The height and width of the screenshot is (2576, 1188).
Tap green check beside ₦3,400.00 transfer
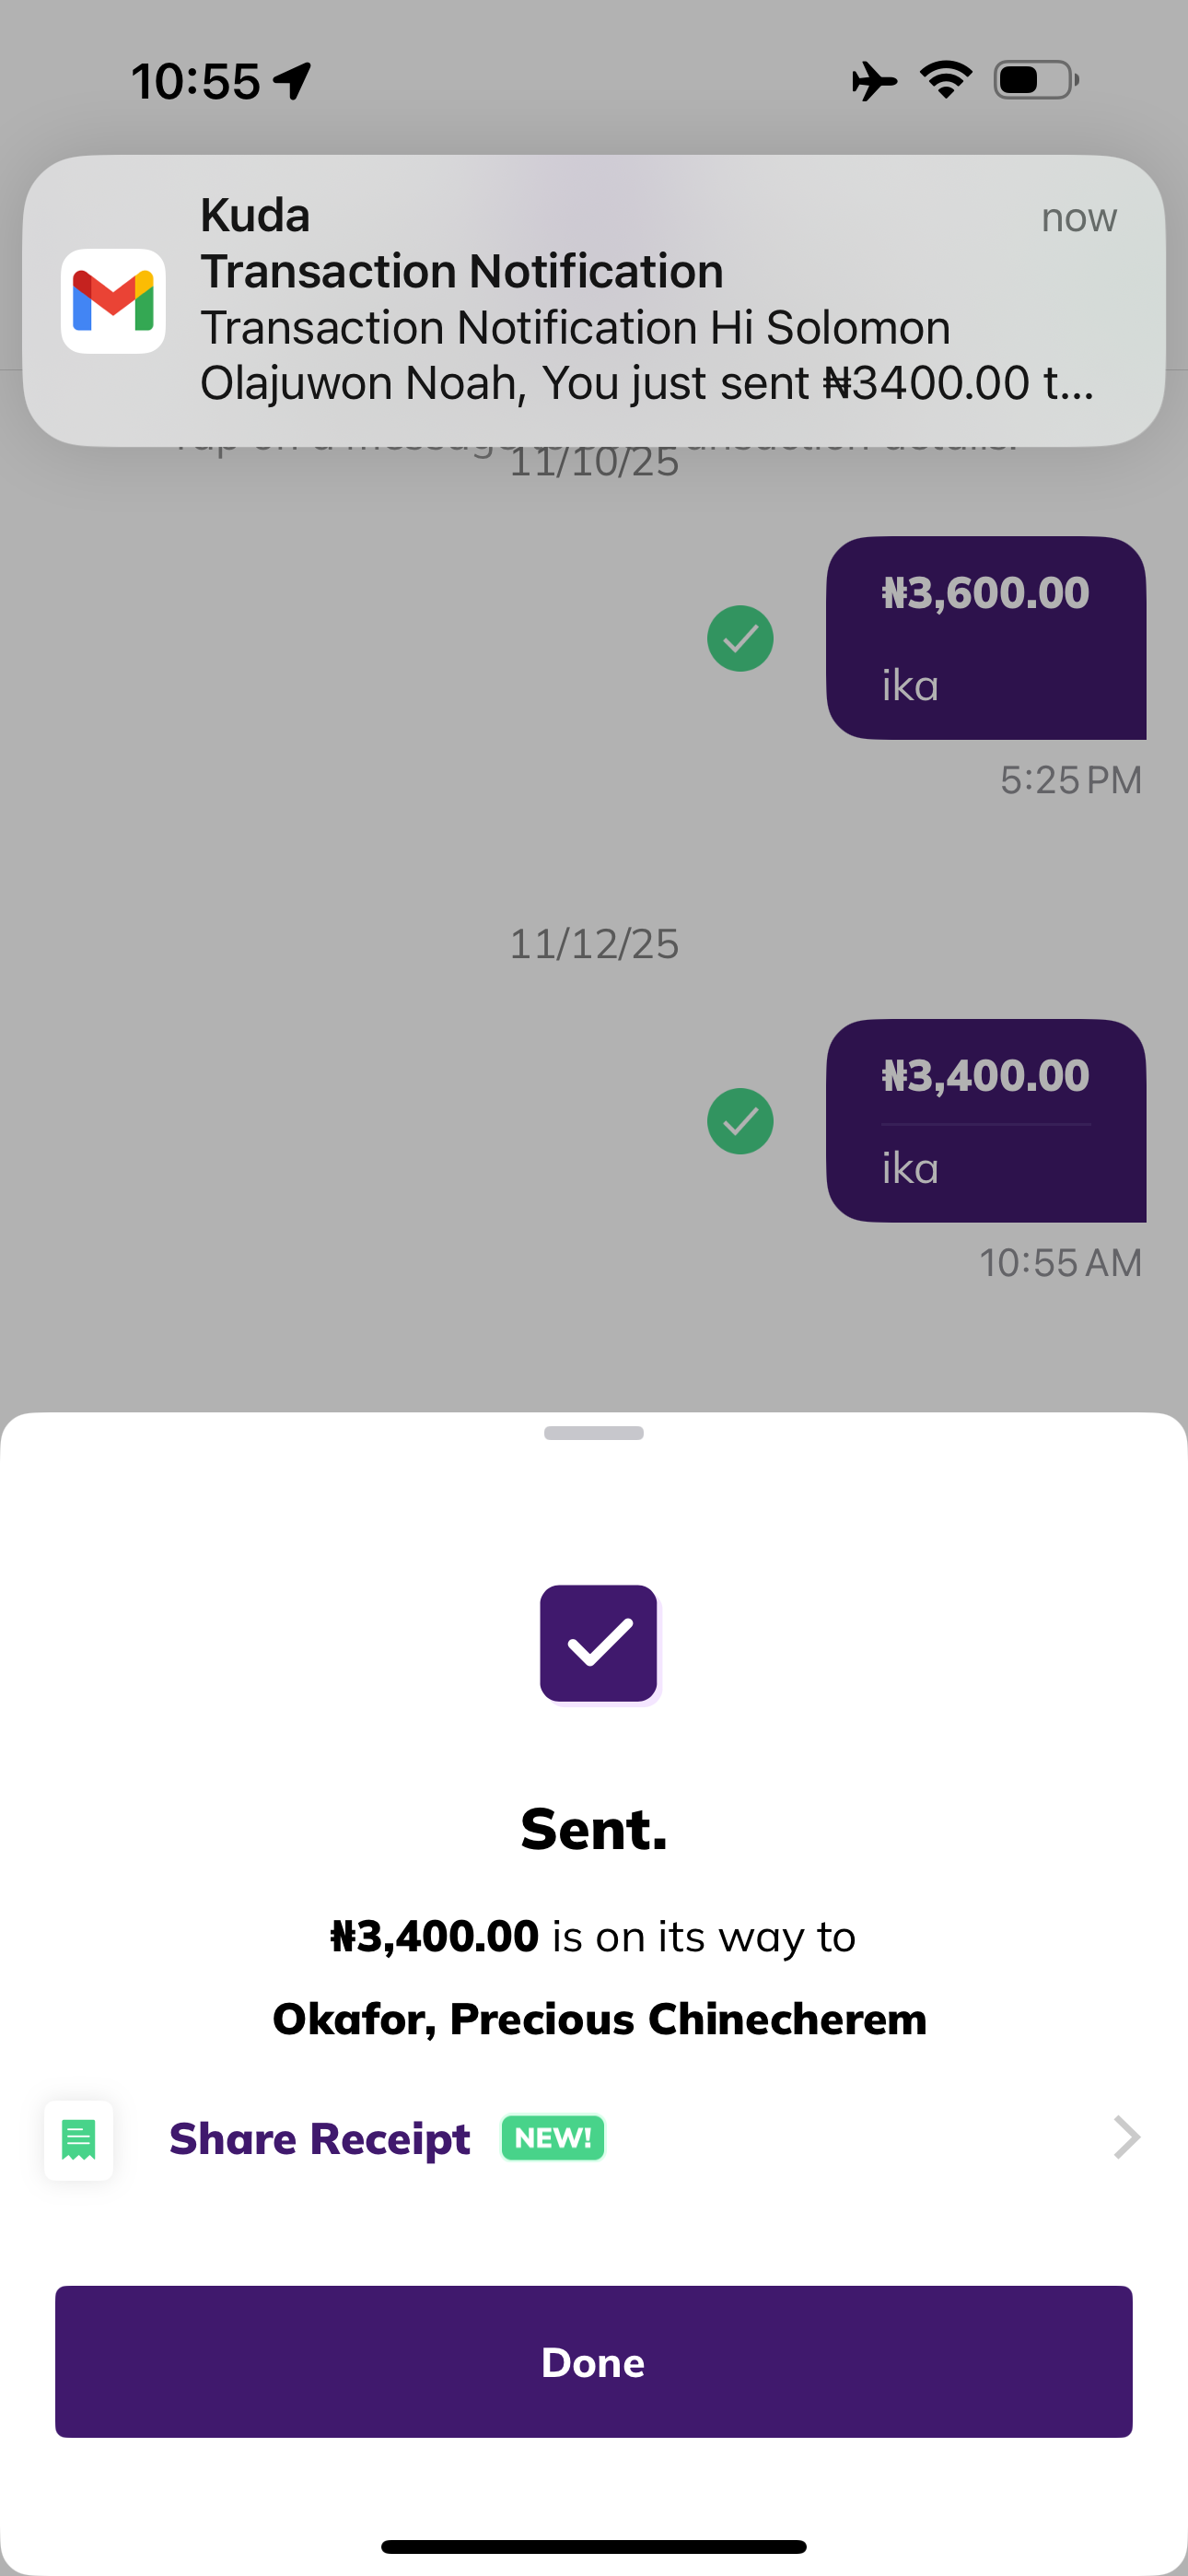coord(740,1121)
